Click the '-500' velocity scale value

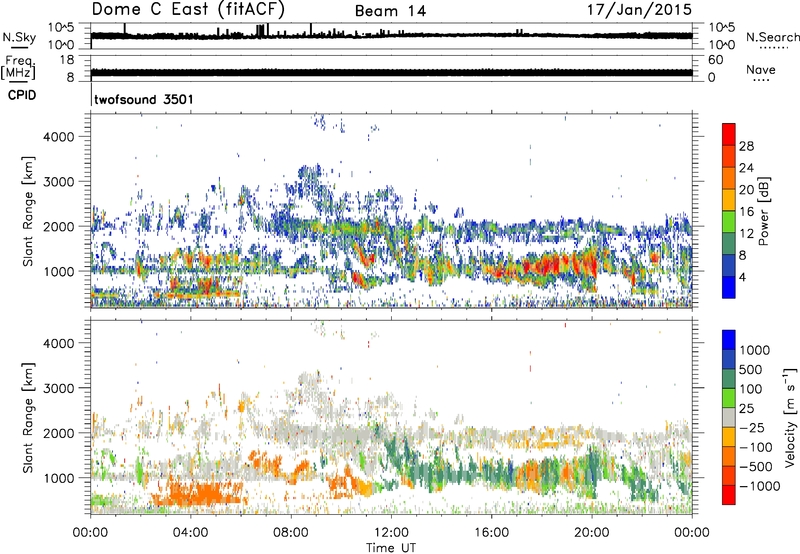pos(756,466)
